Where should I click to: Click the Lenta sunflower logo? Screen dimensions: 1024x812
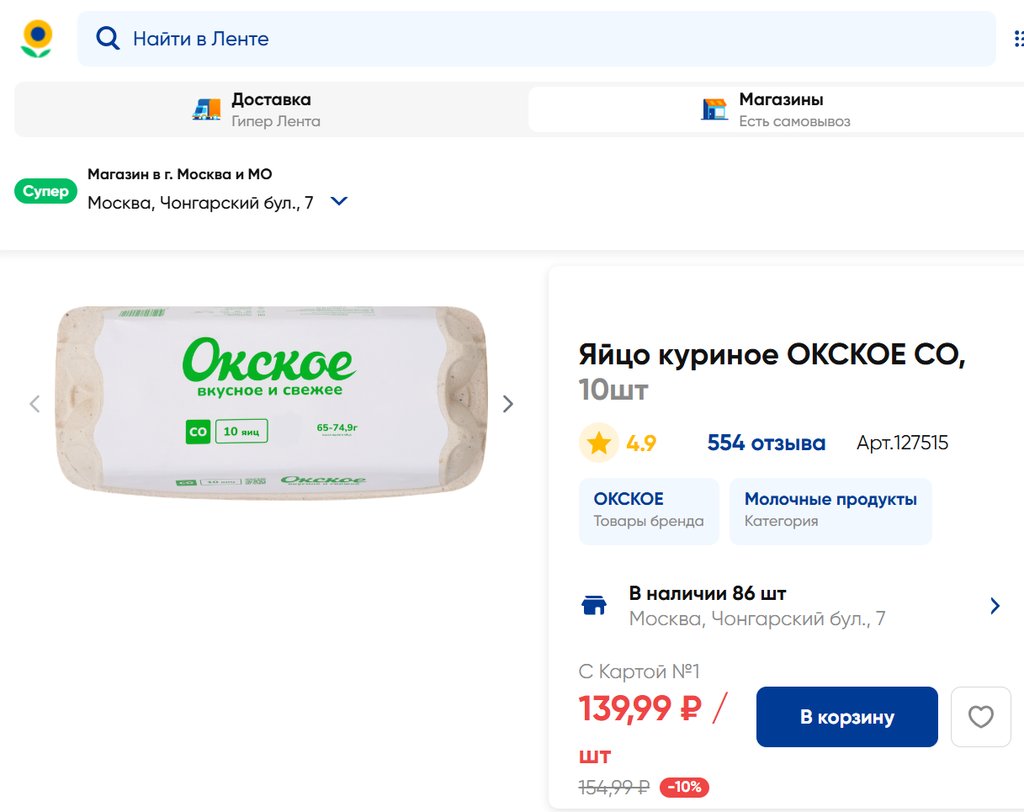tap(37, 38)
